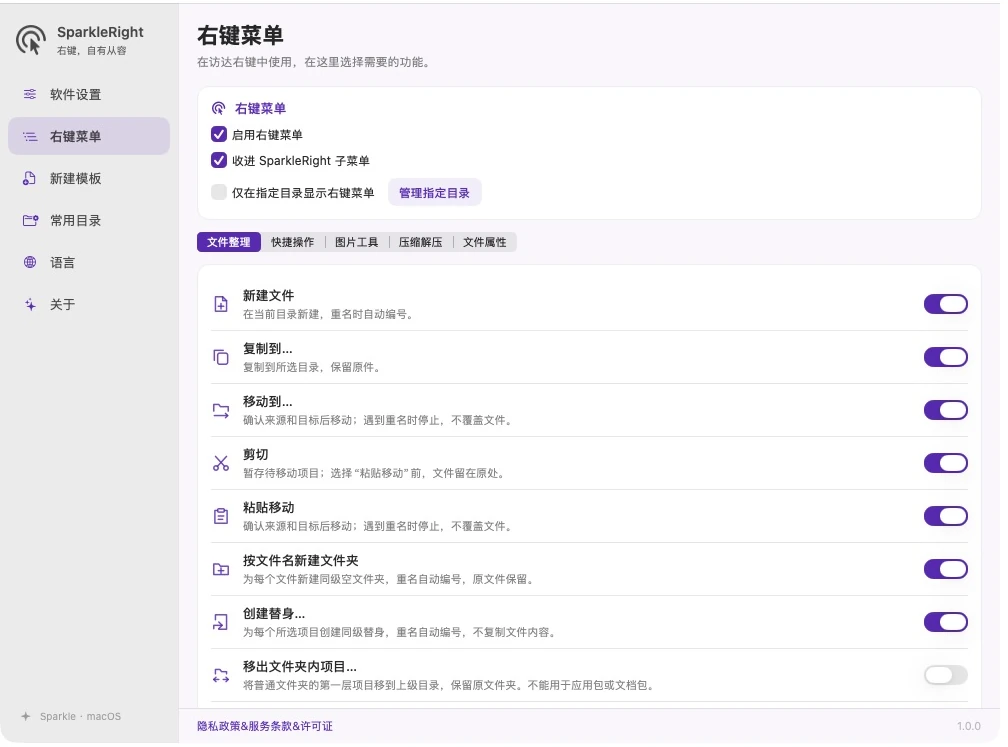Click the 粘贴移动 clipboard icon
Screen dimensions: 1008x747
[220, 516]
